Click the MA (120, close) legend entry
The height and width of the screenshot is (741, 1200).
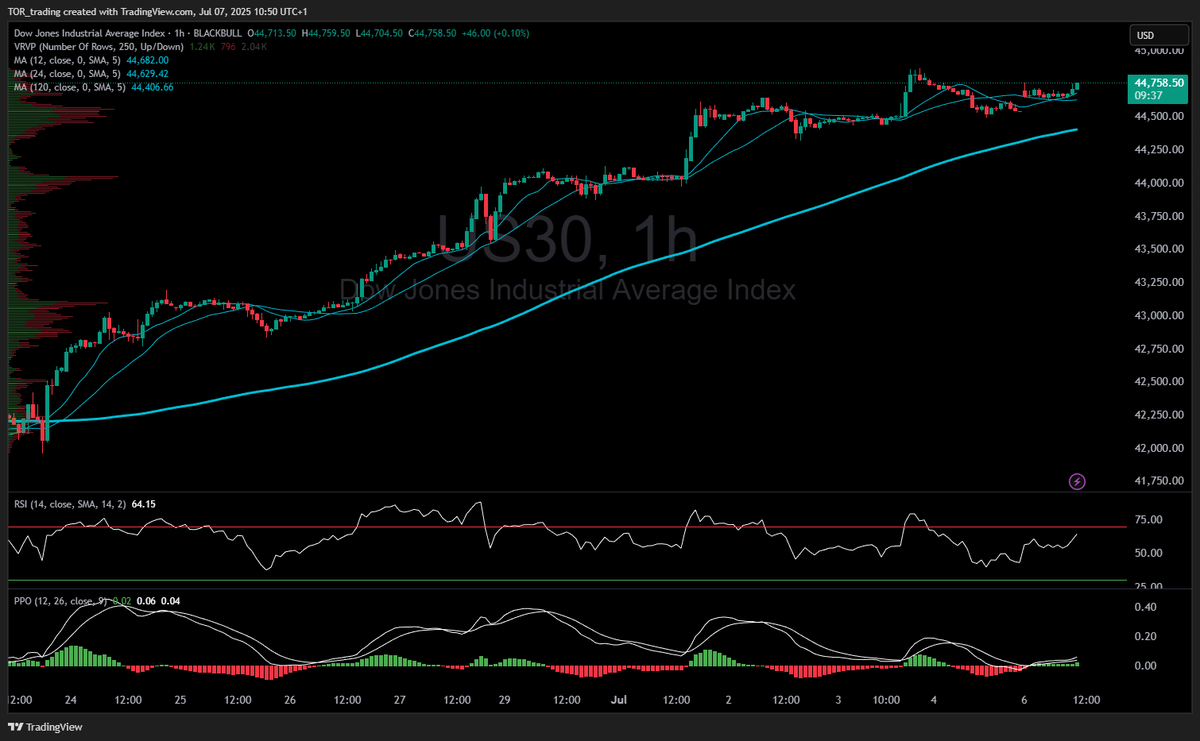point(62,87)
